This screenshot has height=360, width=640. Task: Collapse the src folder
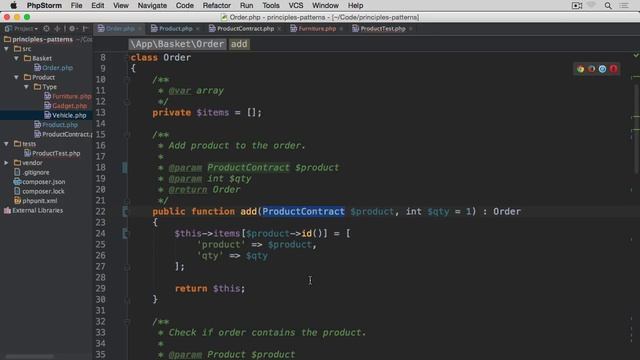pyautogui.click(x=6, y=49)
